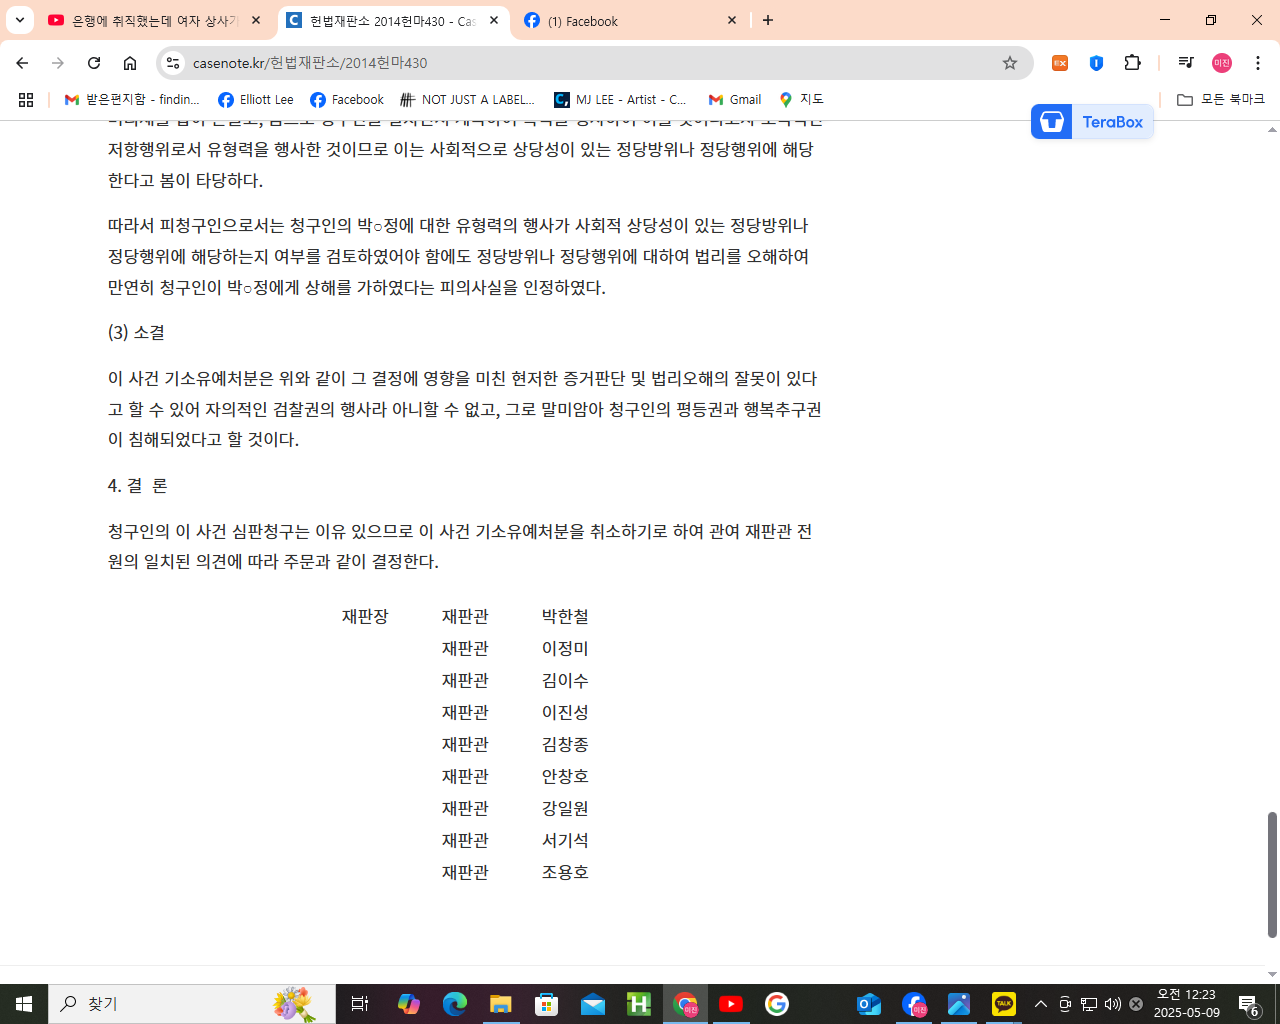Screen dimensions: 1280x1024
Task: Open the NOT JUST A LABEL bookmark
Action: [468, 100]
